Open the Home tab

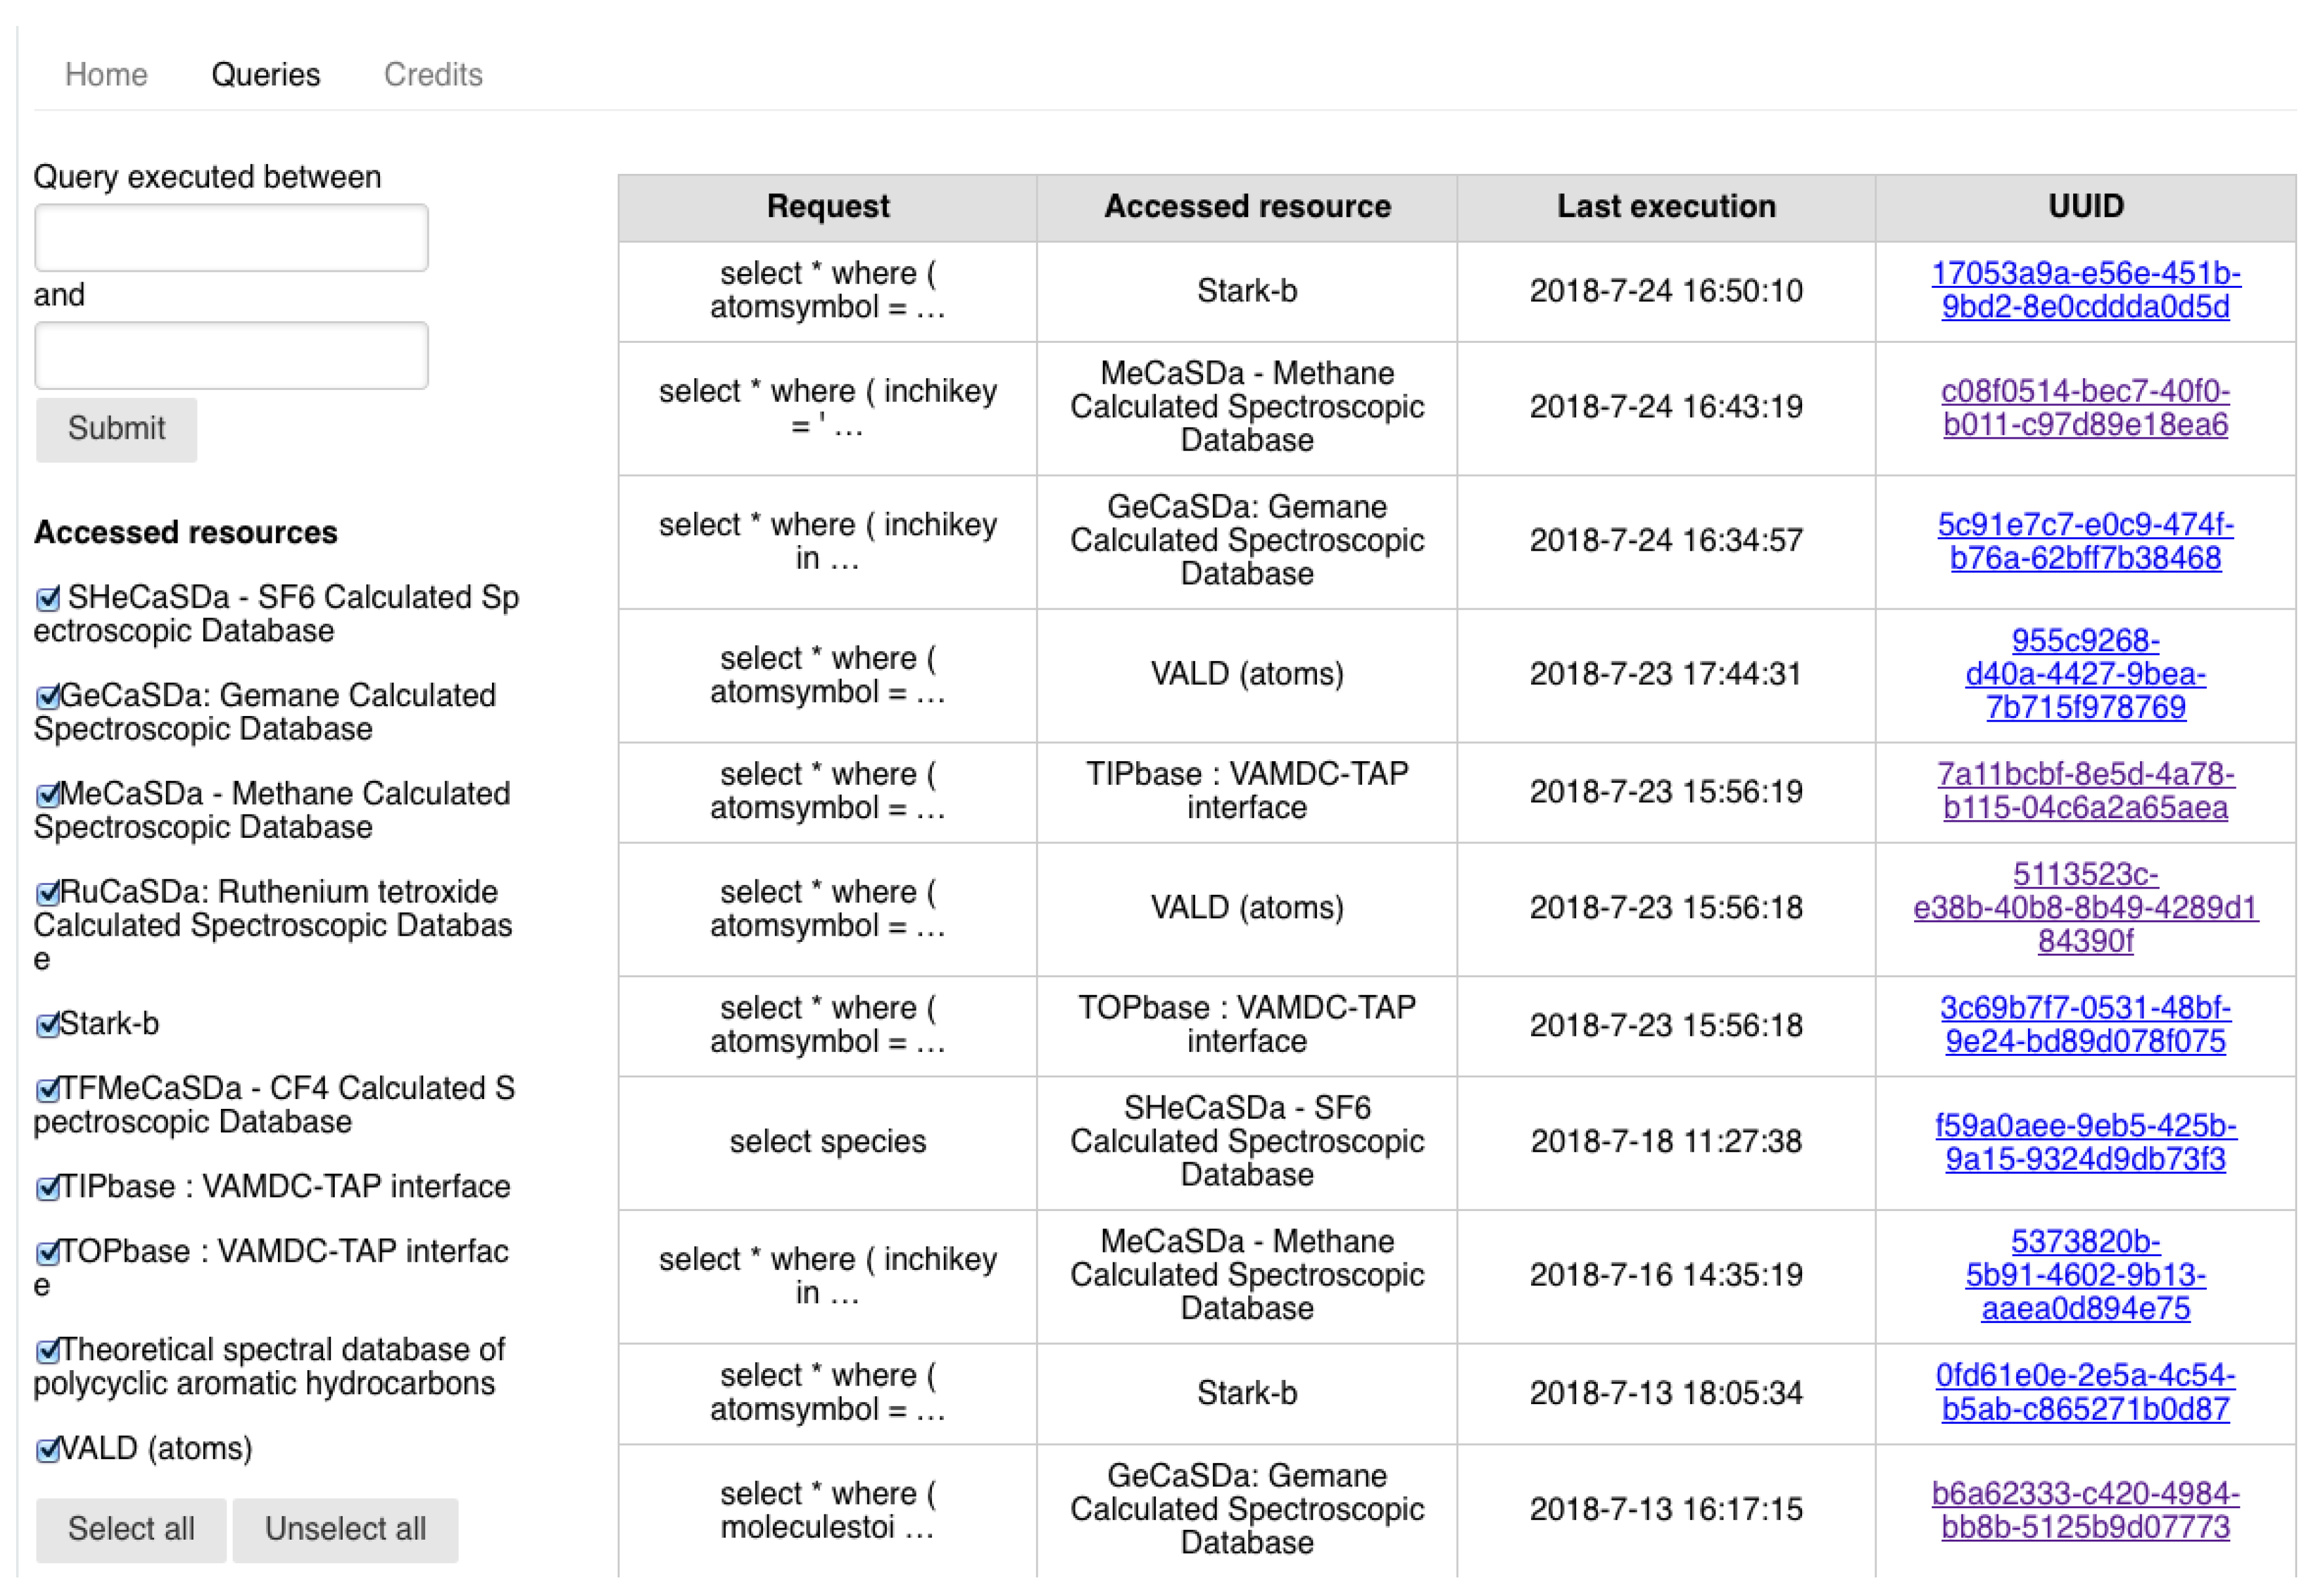coord(106,75)
